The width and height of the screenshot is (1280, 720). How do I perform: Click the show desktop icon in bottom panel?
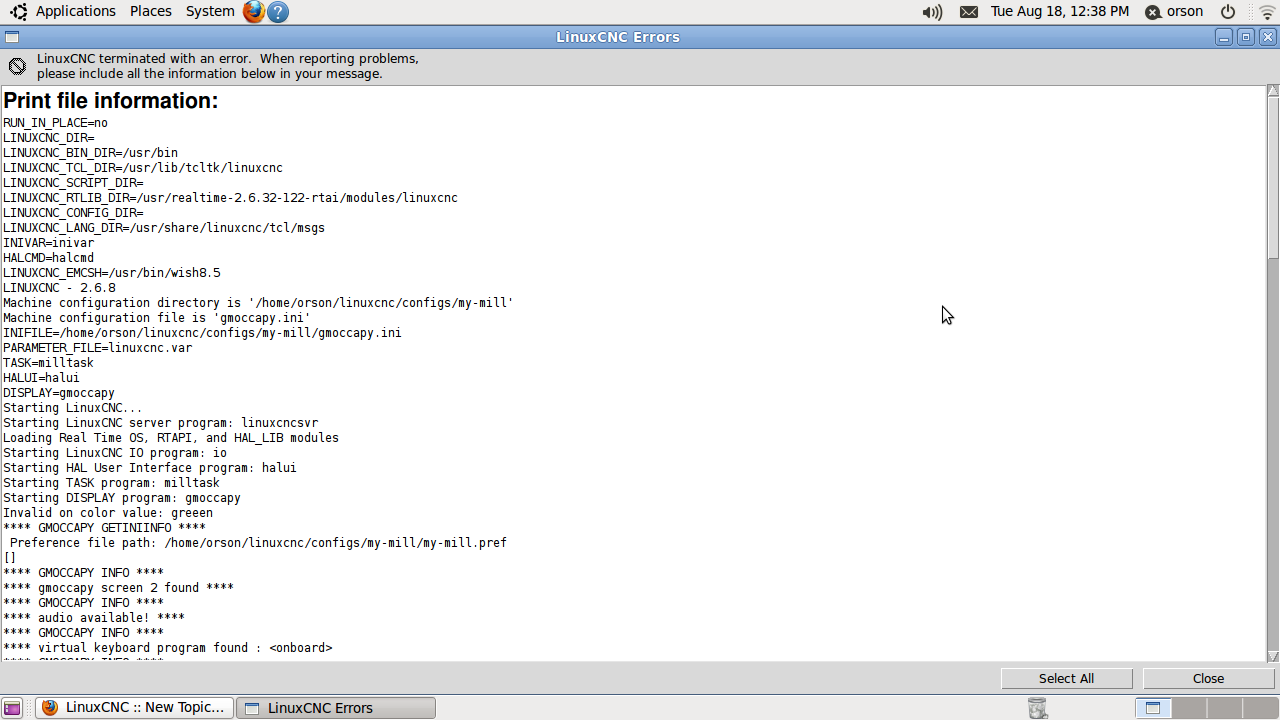(13, 708)
